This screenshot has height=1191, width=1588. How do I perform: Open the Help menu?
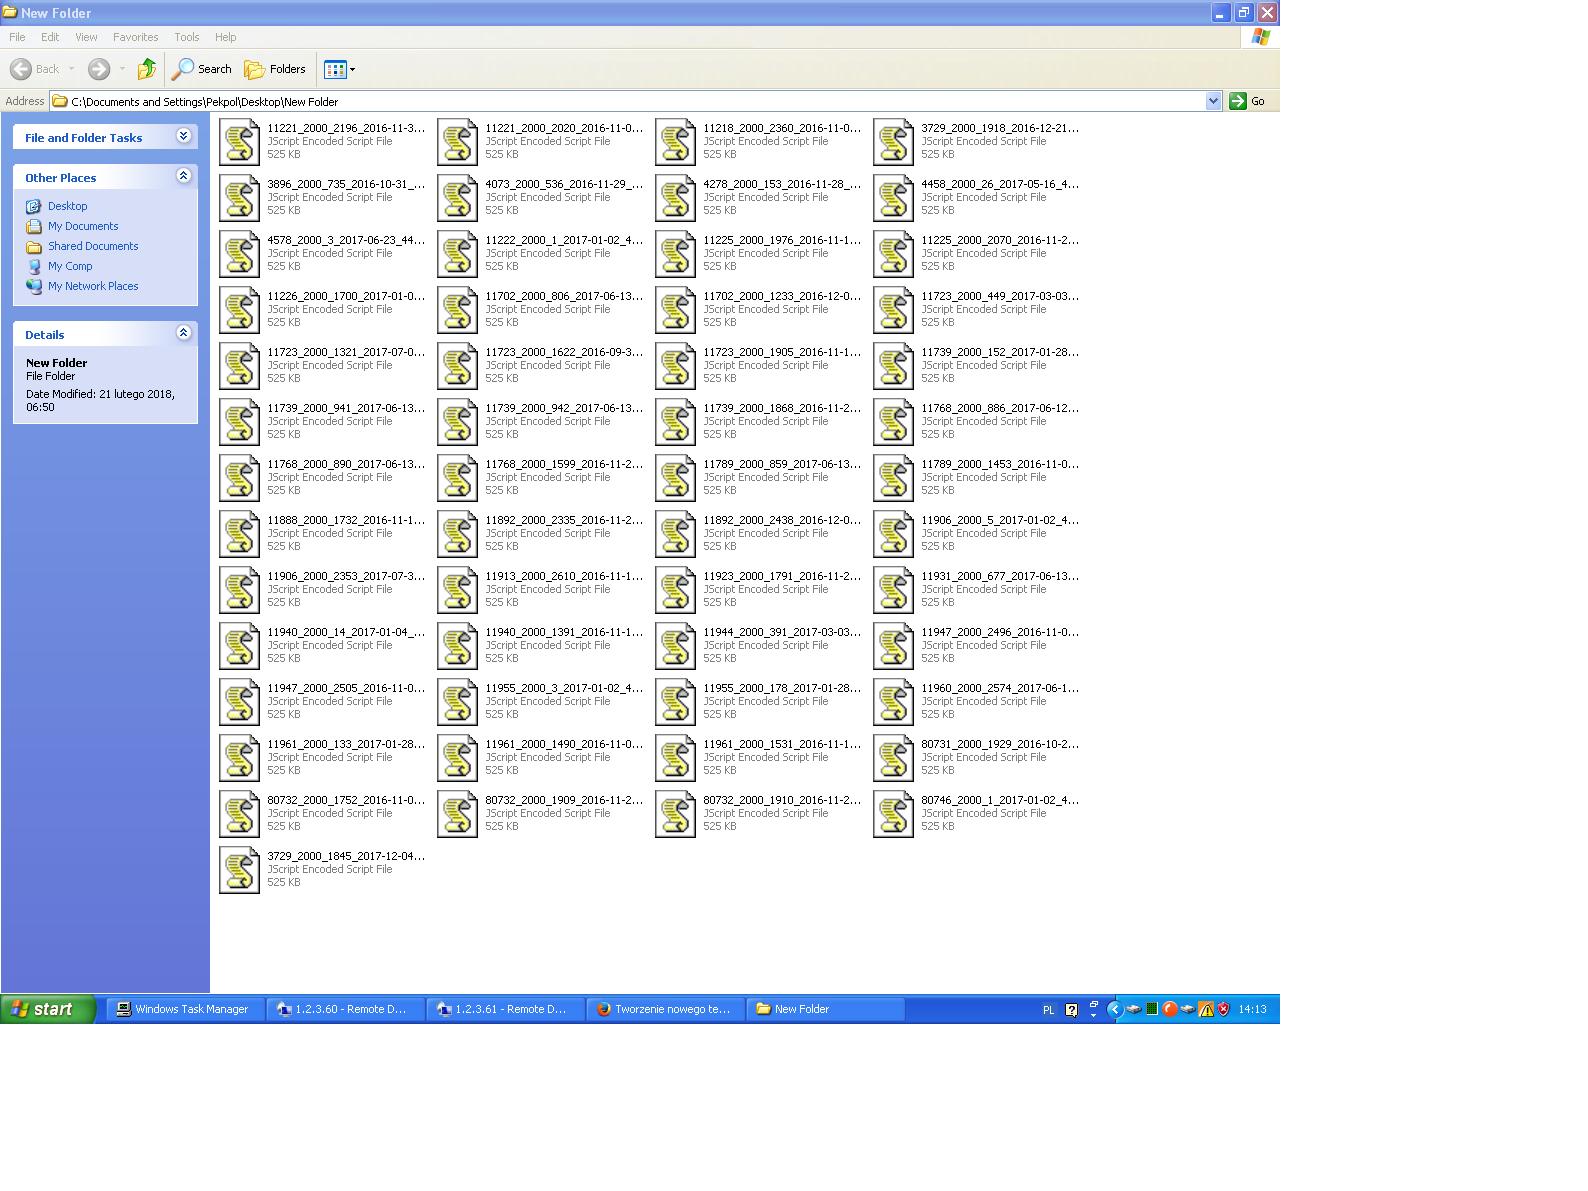[226, 37]
